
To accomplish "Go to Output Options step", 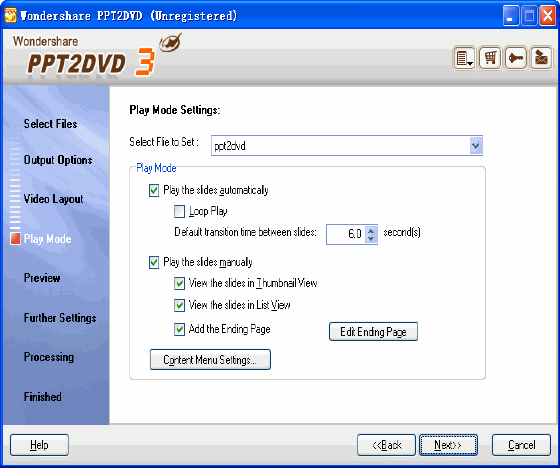I will (58, 160).
